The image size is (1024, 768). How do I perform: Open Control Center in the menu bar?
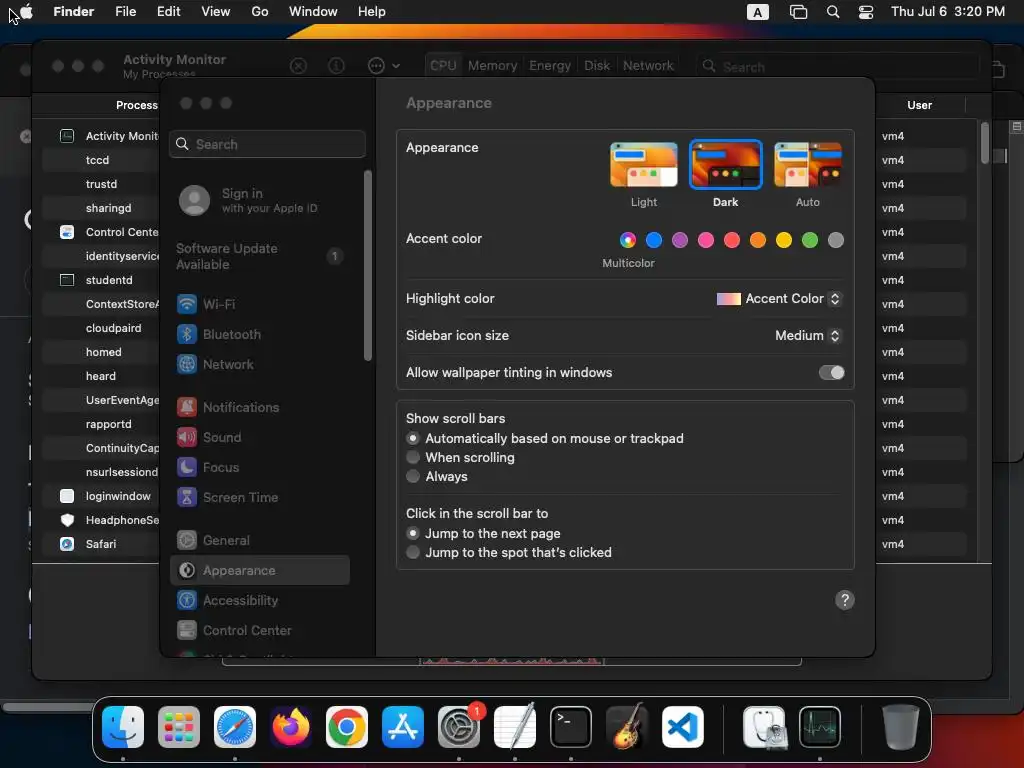click(x=866, y=12)
